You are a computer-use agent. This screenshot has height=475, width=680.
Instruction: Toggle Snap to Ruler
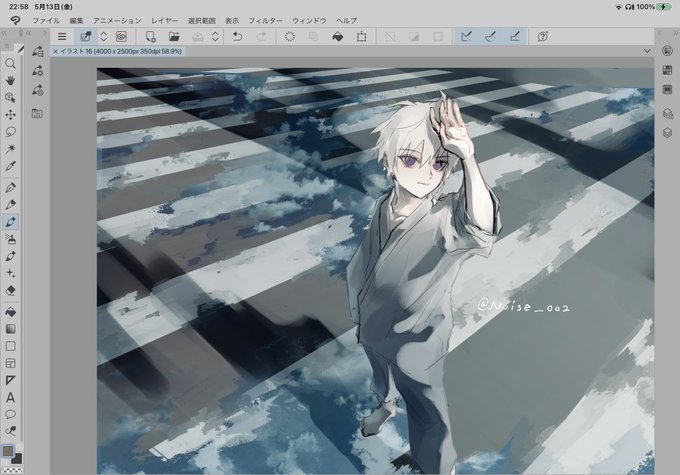tap(467, 37)
